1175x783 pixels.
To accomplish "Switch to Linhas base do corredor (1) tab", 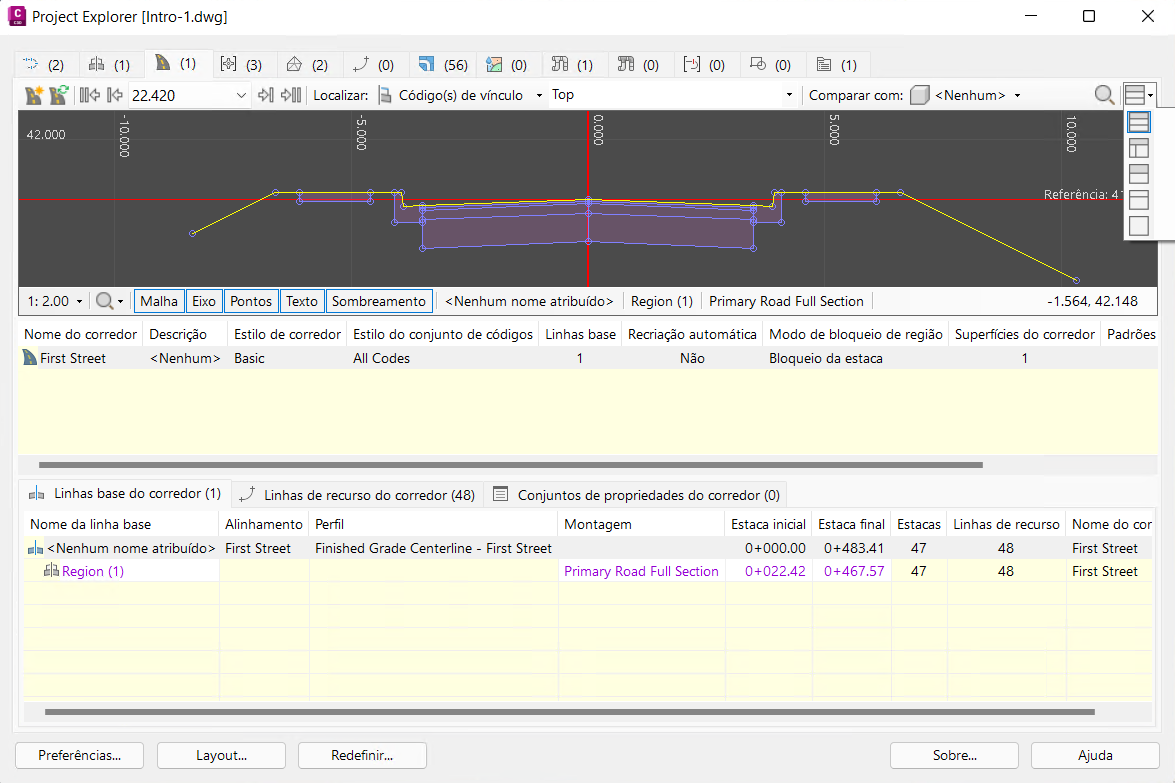I will click(x=125, y=494).
